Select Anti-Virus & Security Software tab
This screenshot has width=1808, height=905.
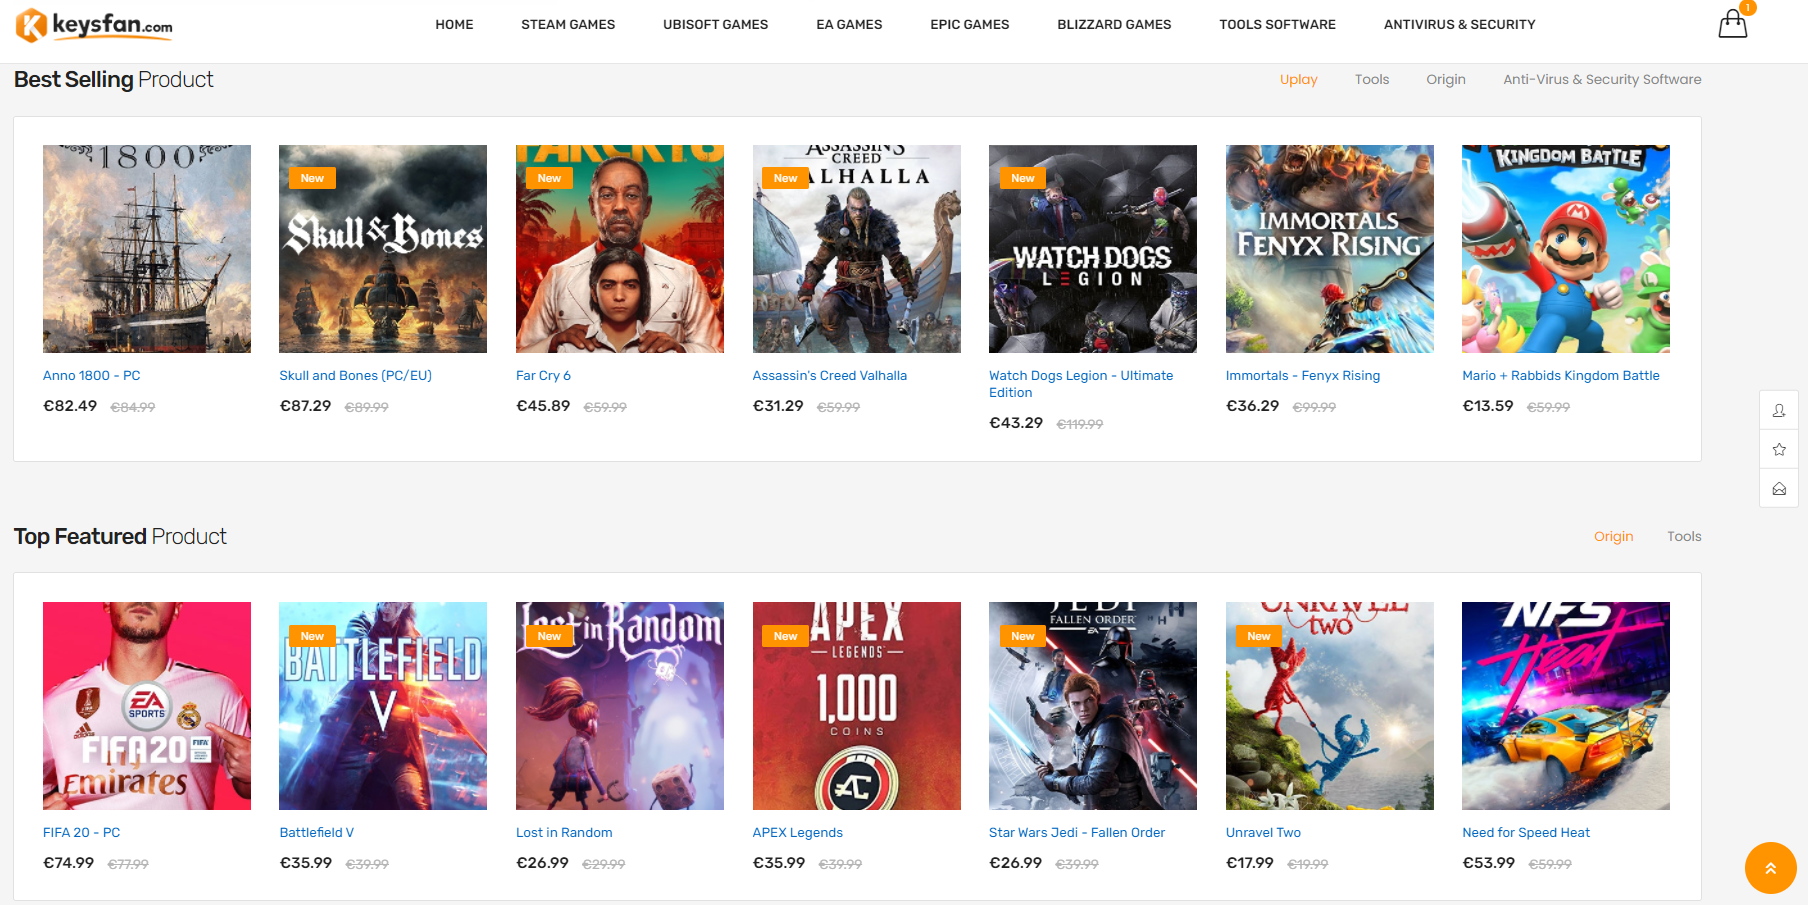(x=1602, y=80)
